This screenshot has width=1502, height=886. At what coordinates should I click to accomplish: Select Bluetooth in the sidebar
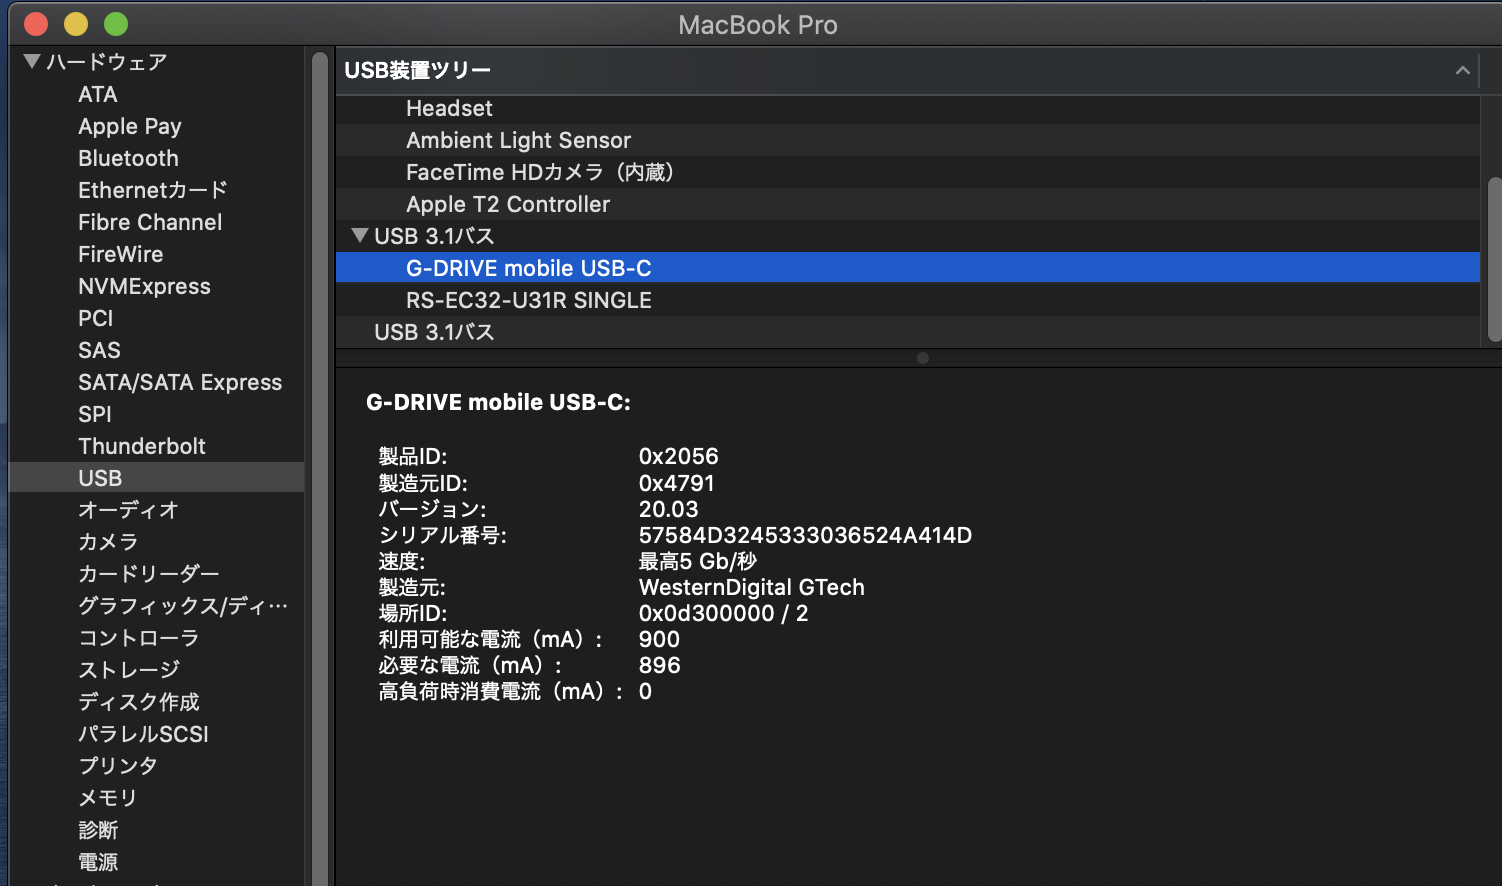coord(128,158)
